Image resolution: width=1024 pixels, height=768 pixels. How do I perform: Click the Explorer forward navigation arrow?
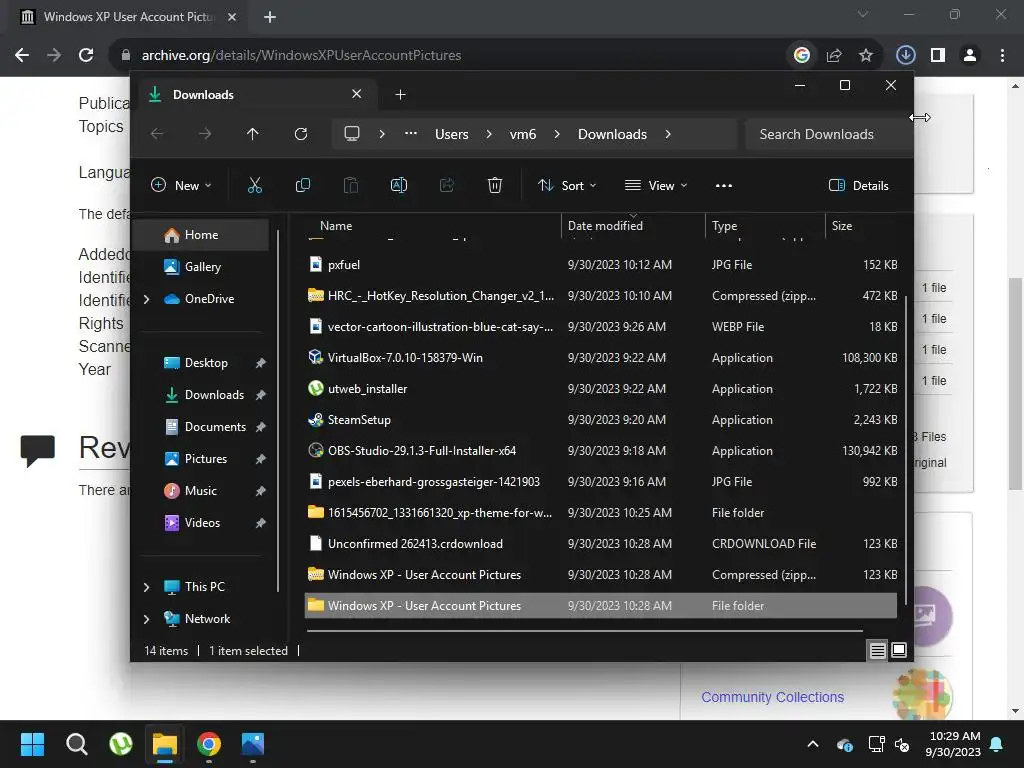205,134
